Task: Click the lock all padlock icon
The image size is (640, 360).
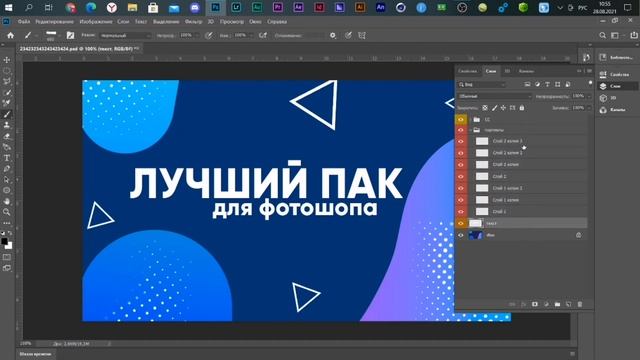Action: pyautogui.click(x=522, y=108)
